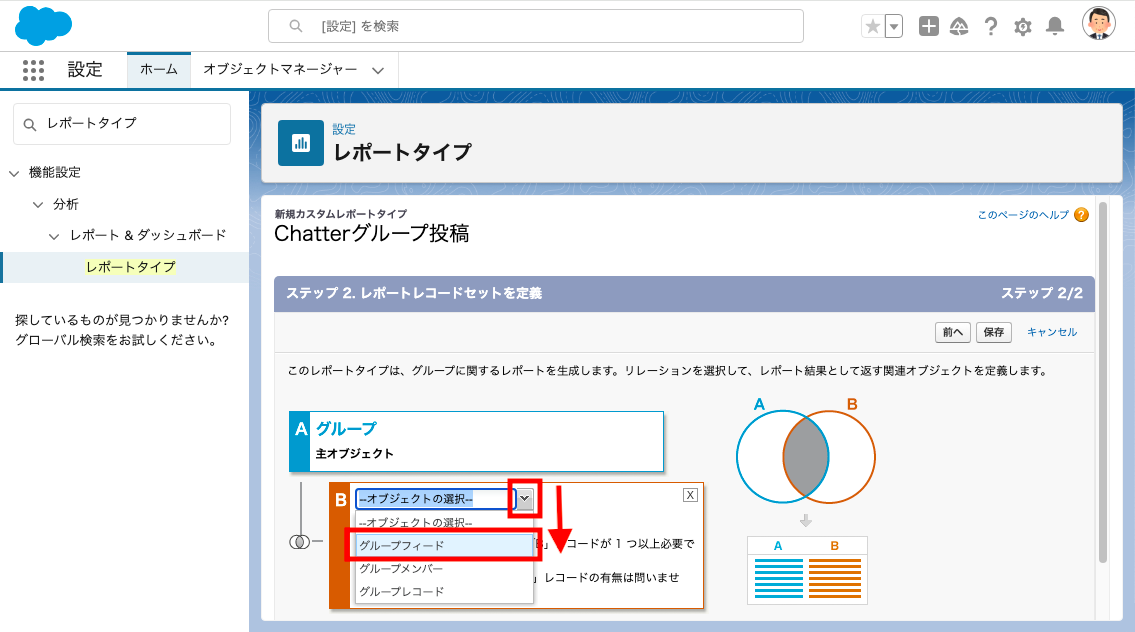Click the 前へ button
This screenshot has height=632, width=1135.
952,332
